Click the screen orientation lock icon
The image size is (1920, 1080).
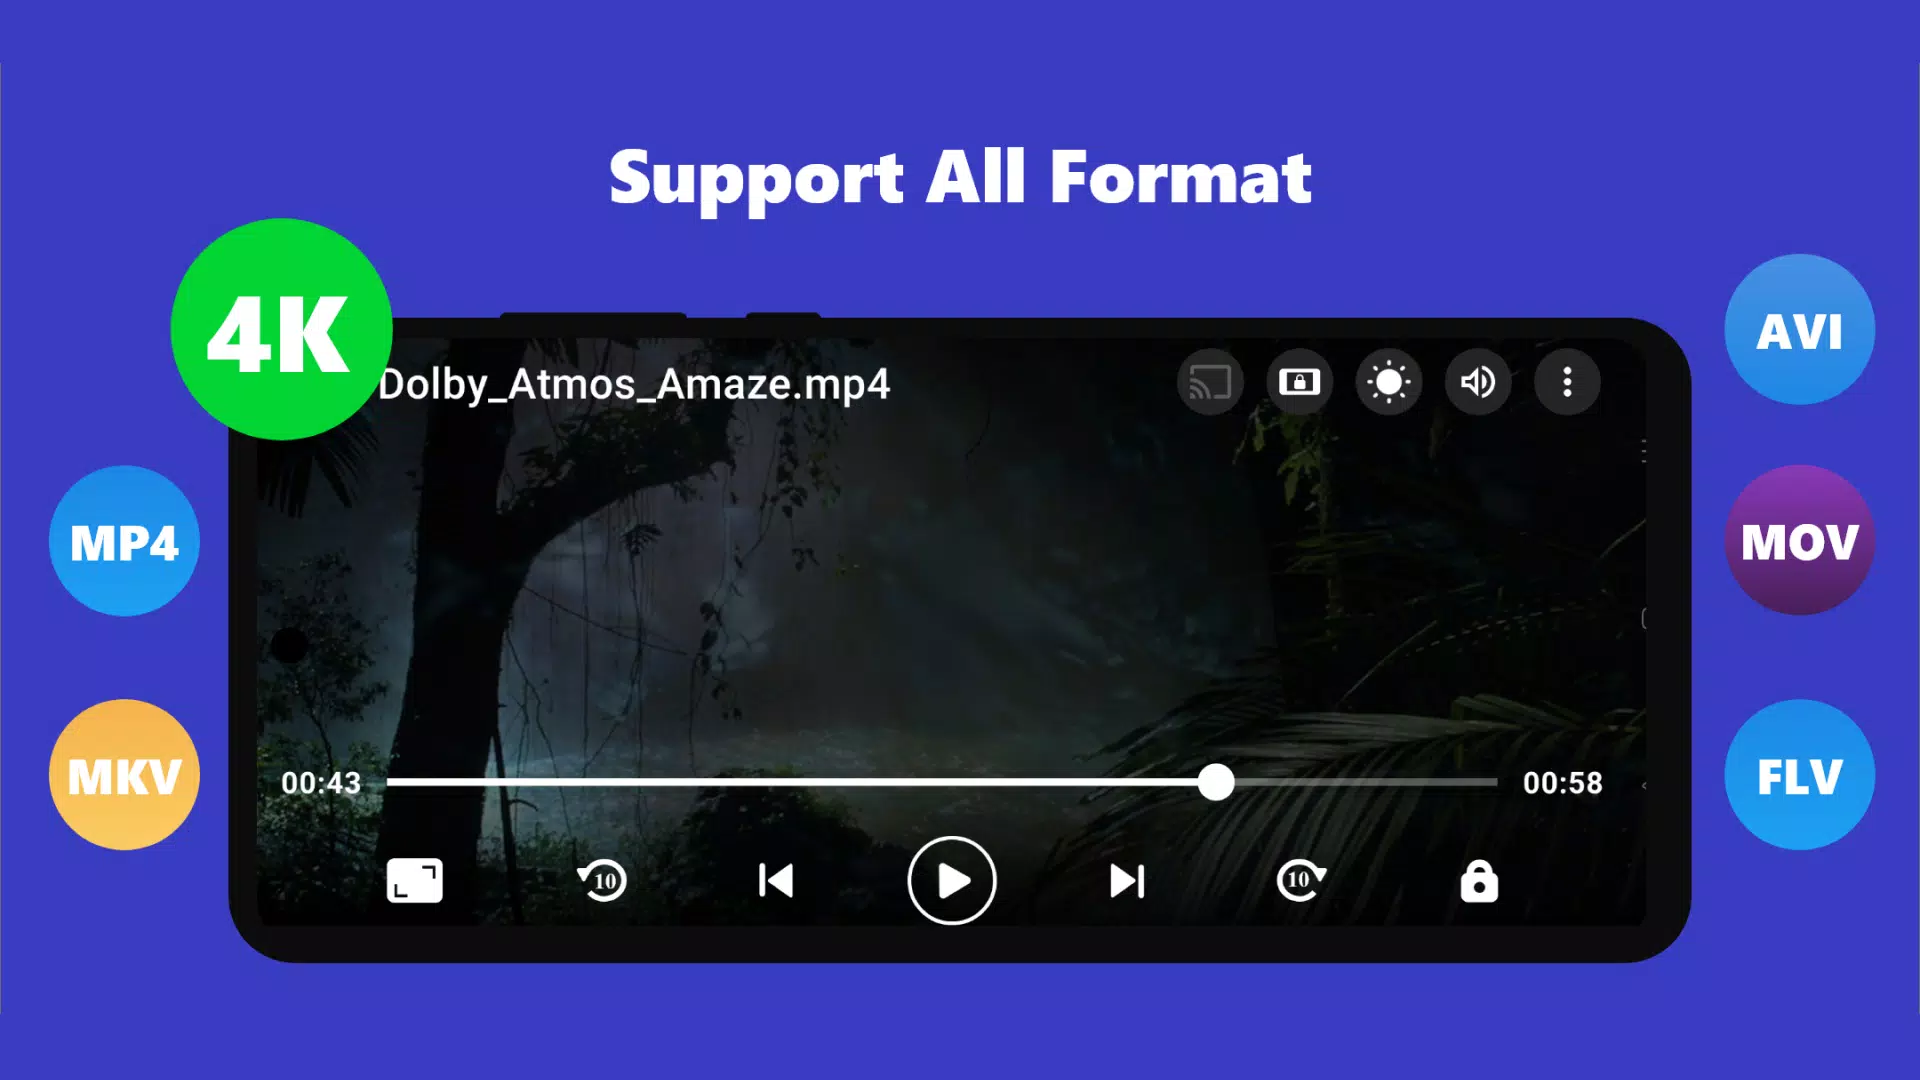tap(1299, 382)
